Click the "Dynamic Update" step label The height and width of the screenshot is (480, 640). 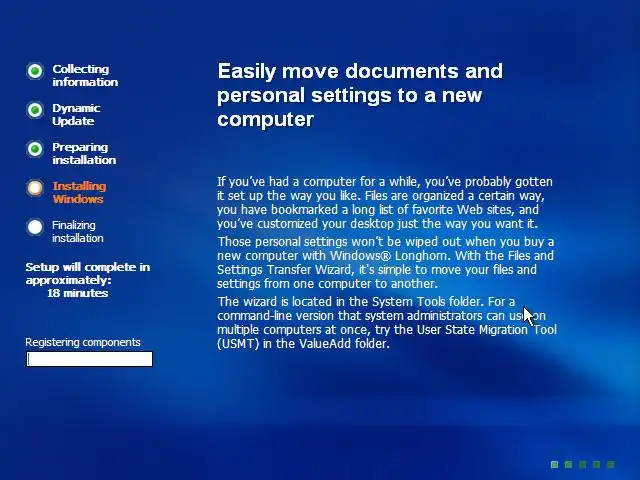point(76,114)
